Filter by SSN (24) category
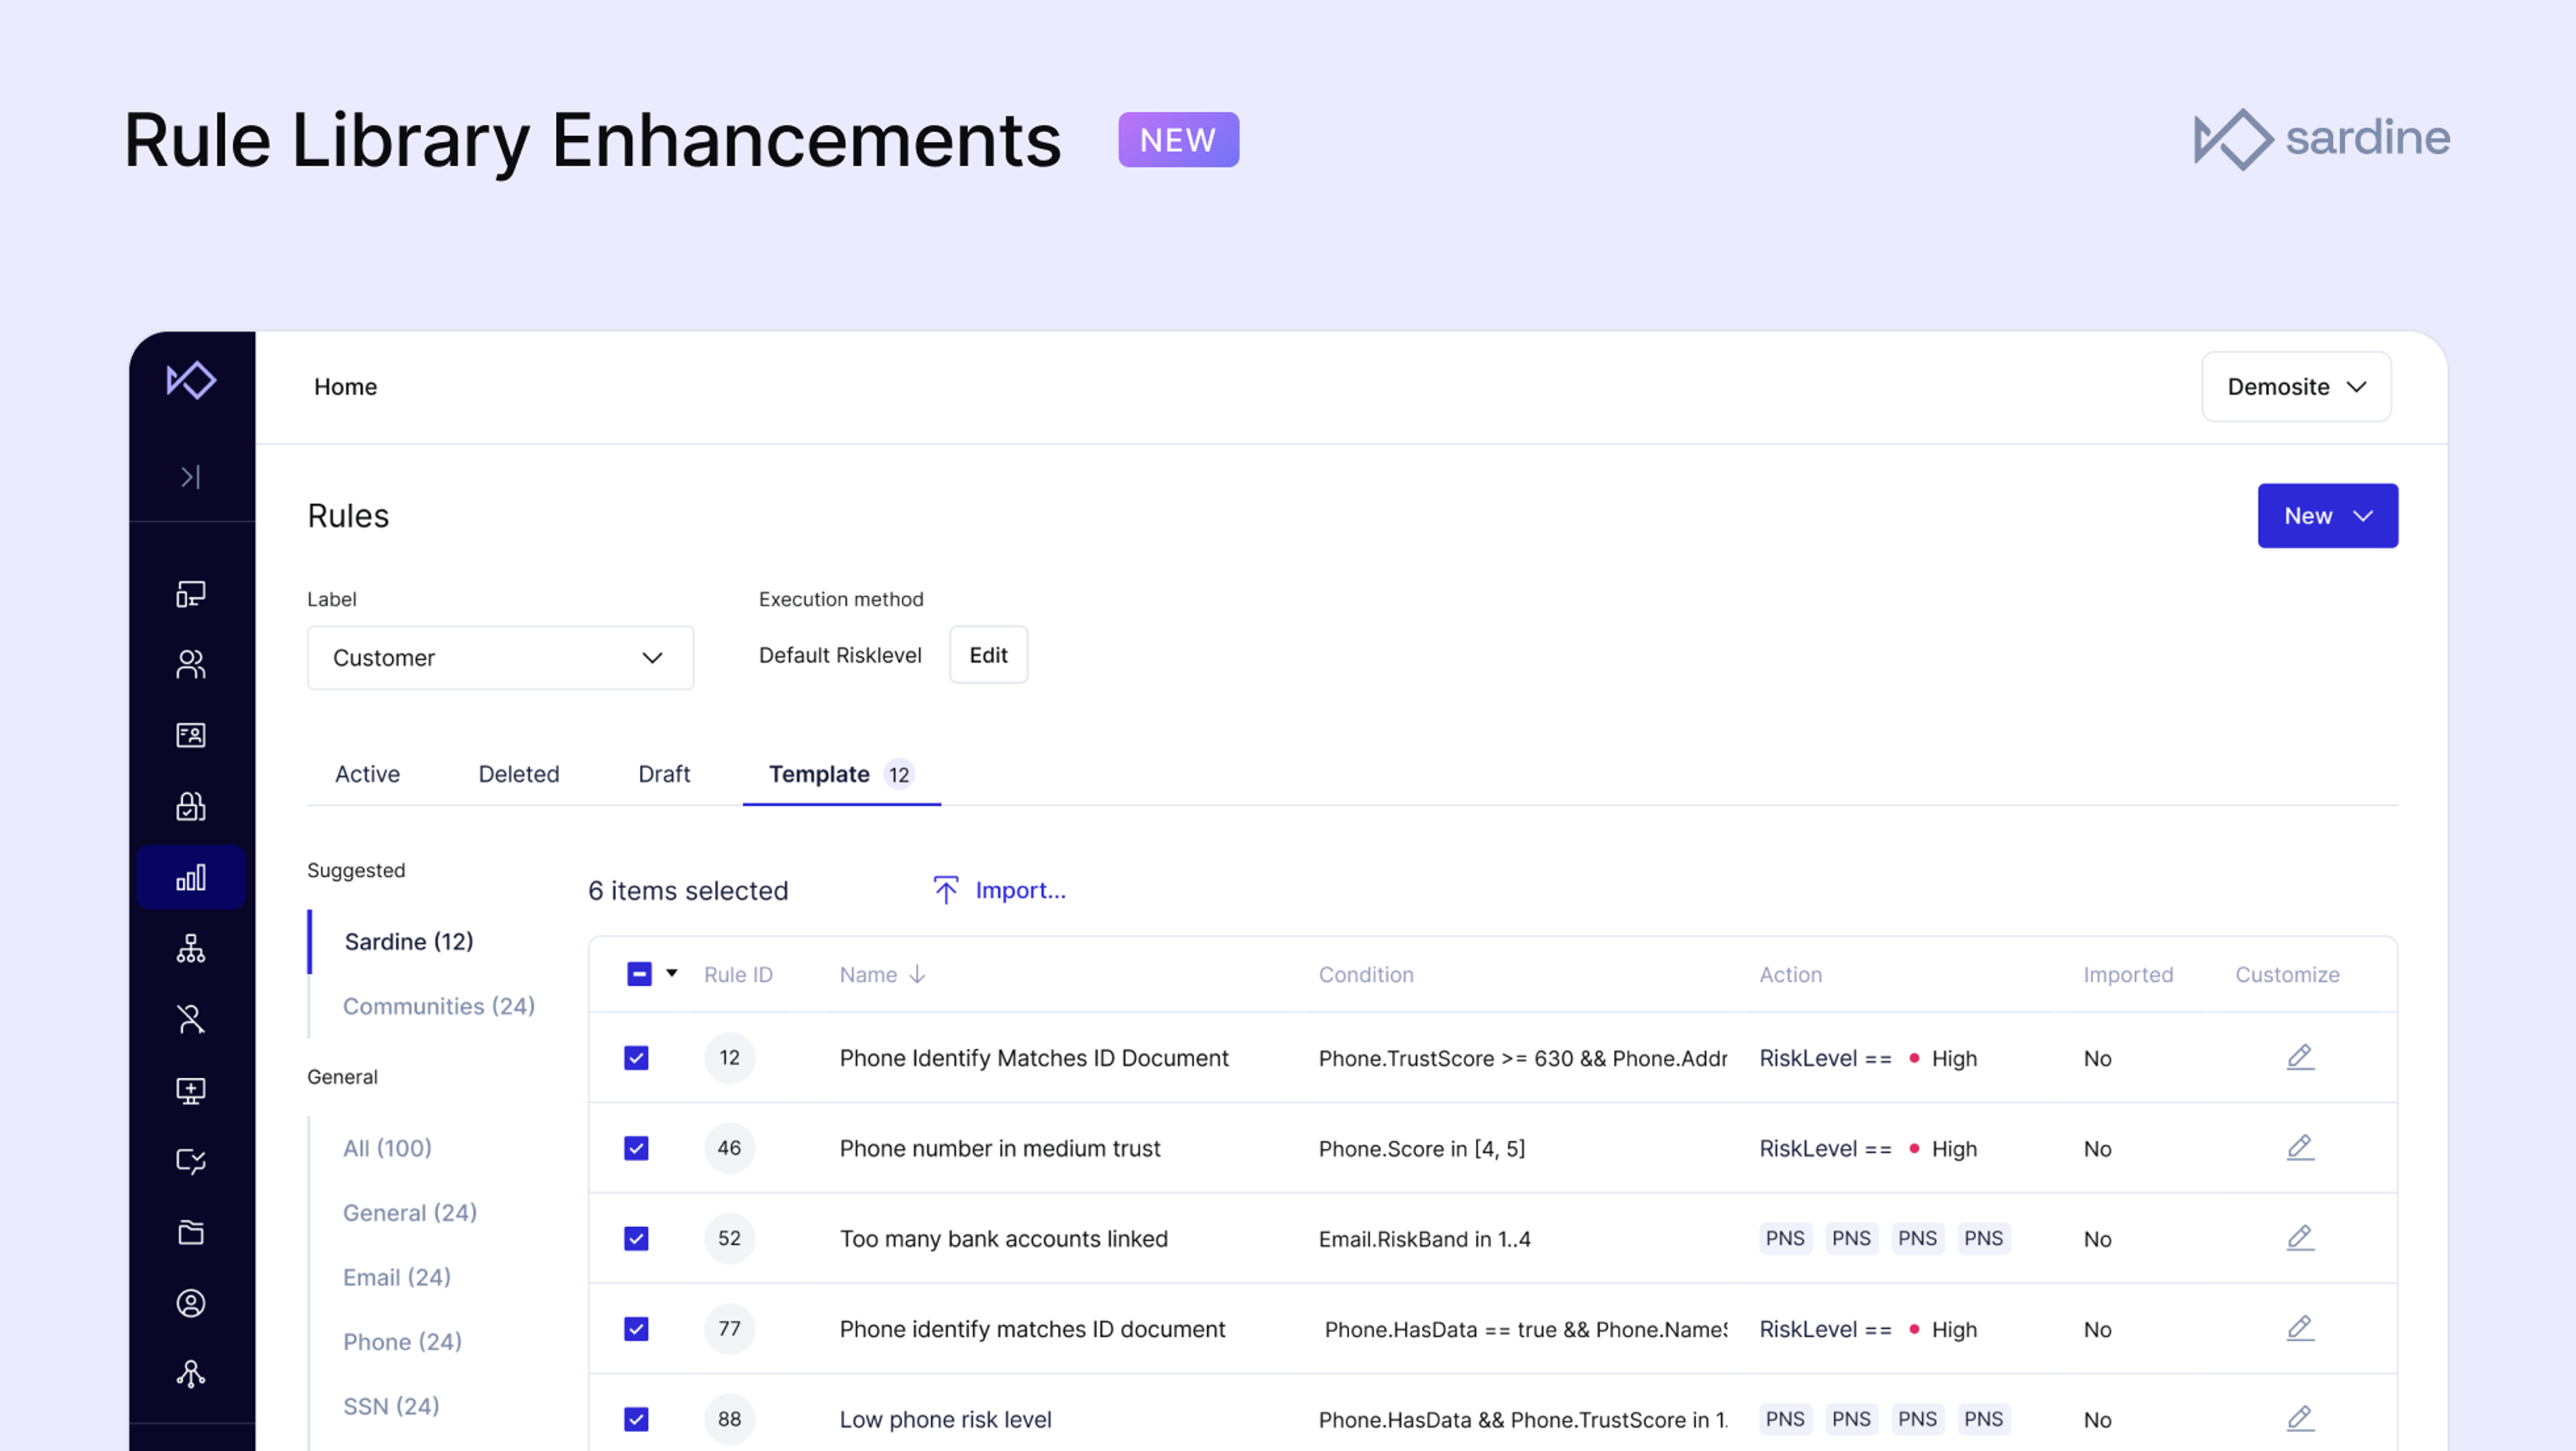 coord(391,1406)
